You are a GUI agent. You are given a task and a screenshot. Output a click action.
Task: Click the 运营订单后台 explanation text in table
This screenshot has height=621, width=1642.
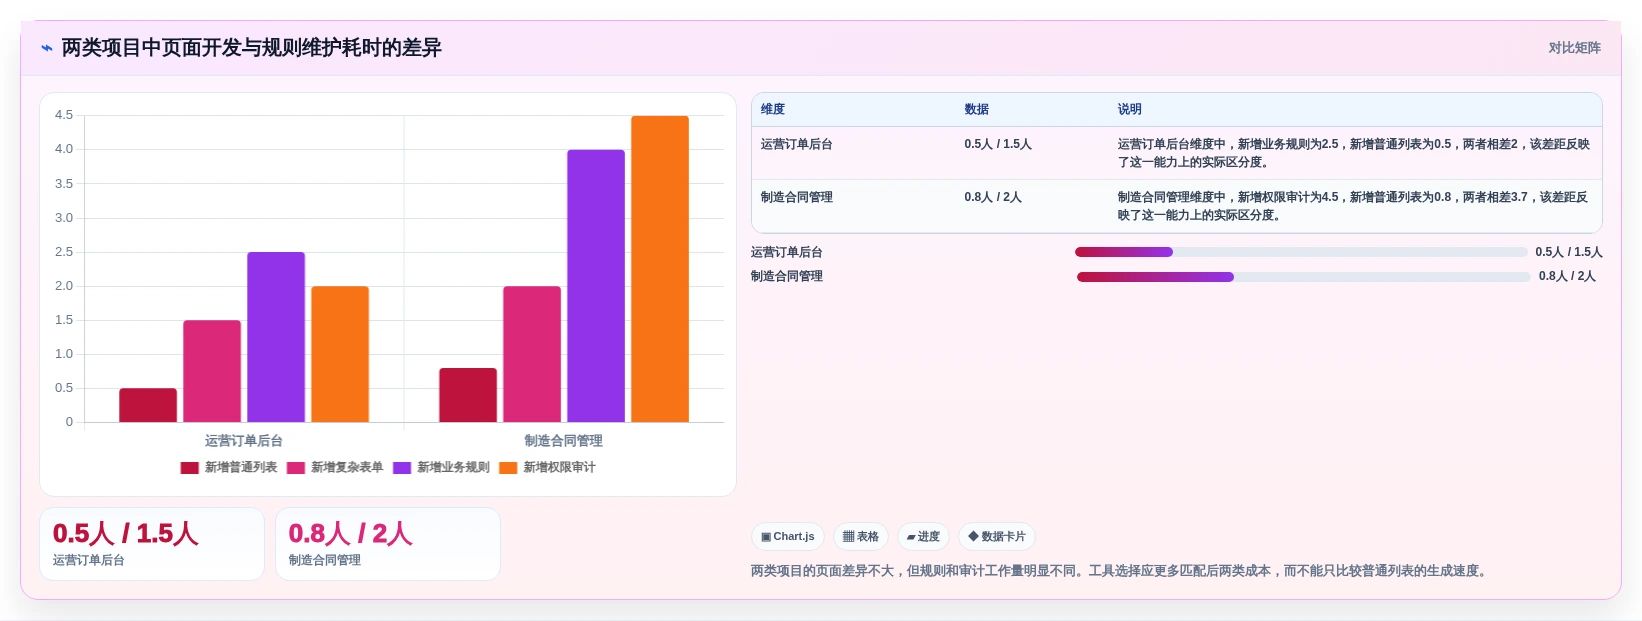(x=1354, y=153)
